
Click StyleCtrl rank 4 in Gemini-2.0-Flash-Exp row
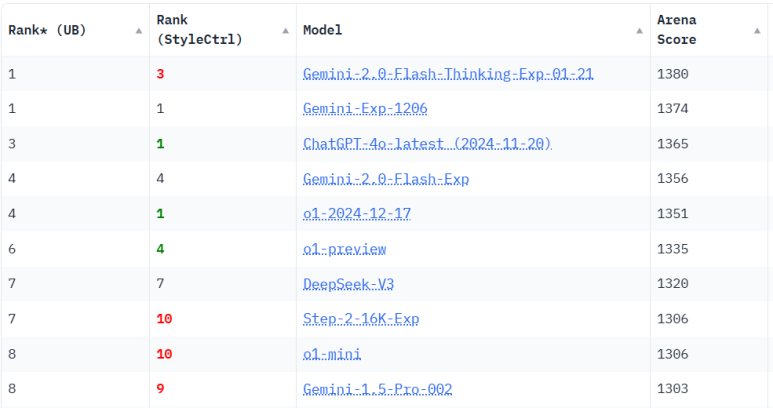pyautogui.click(x=160, y=178)
